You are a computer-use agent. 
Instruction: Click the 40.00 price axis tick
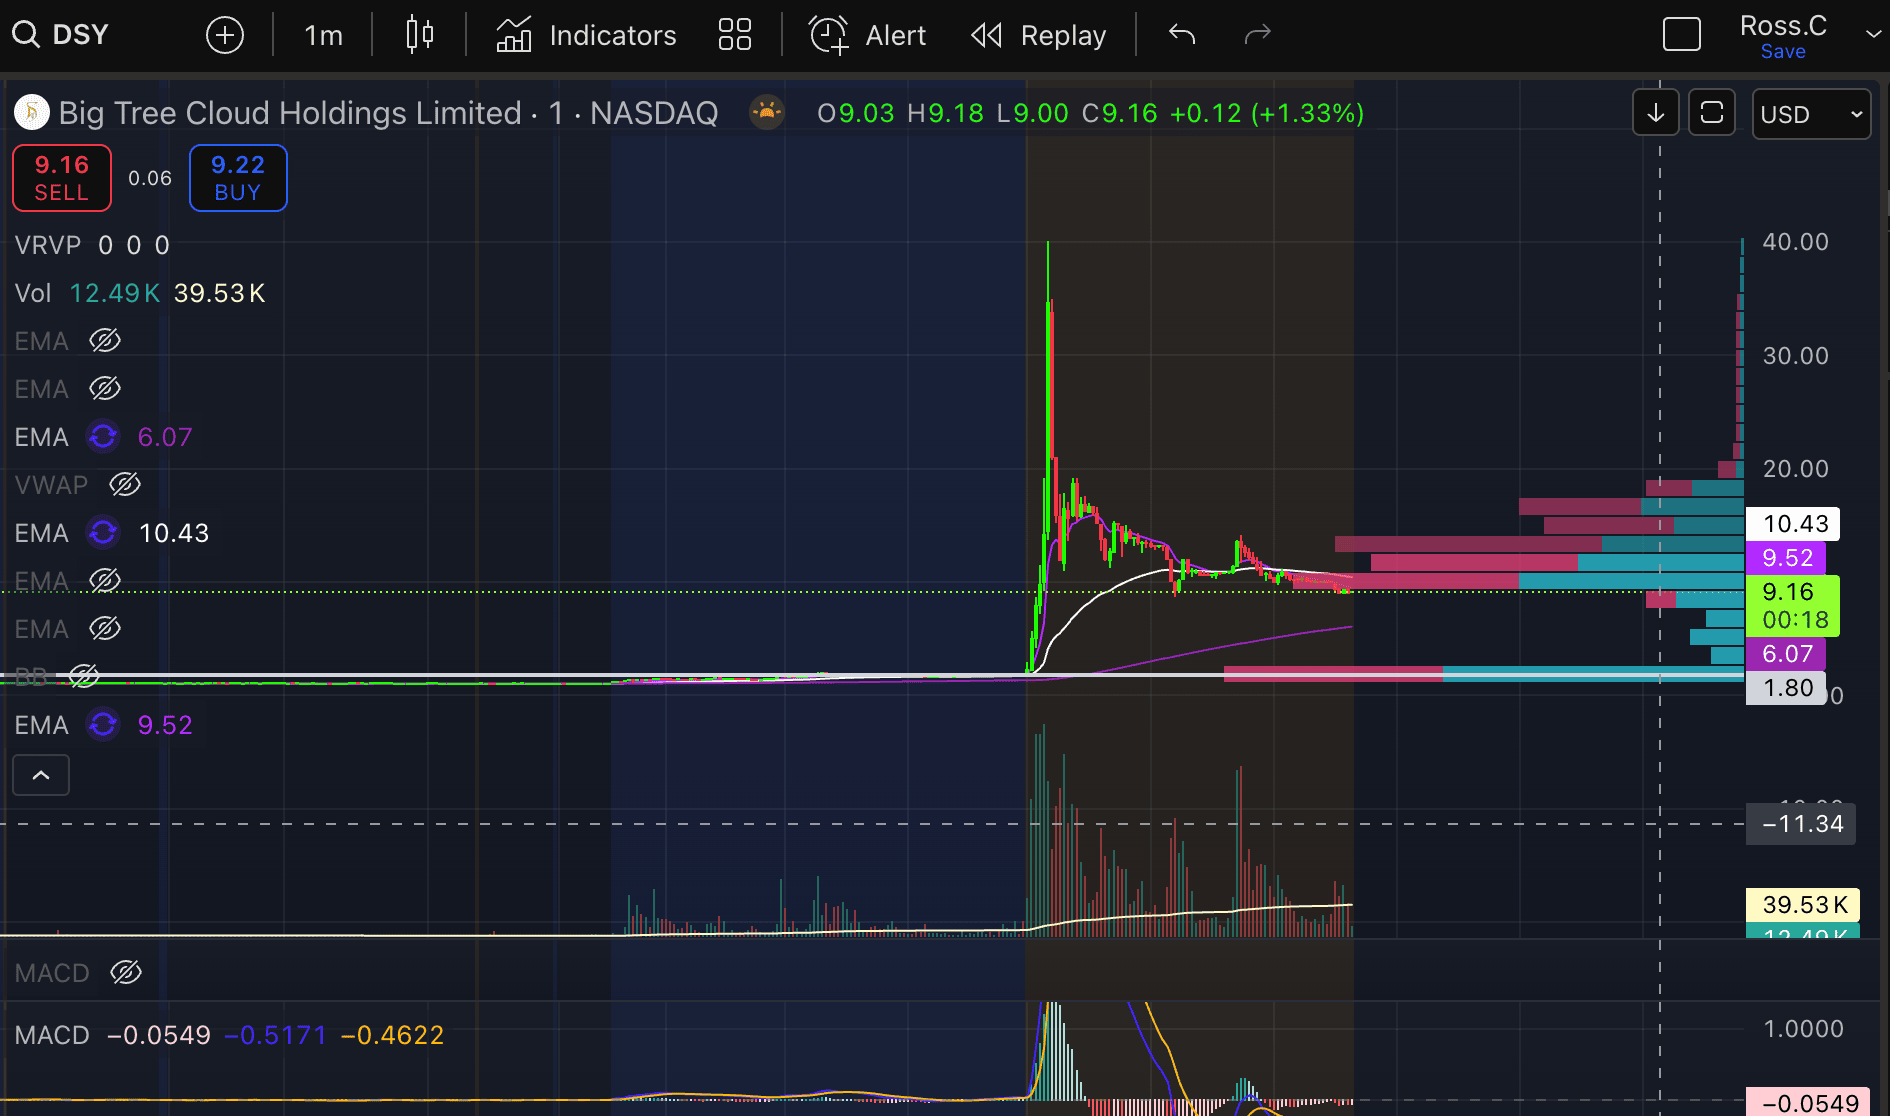pyautogui.click(x=1795, y=242)
